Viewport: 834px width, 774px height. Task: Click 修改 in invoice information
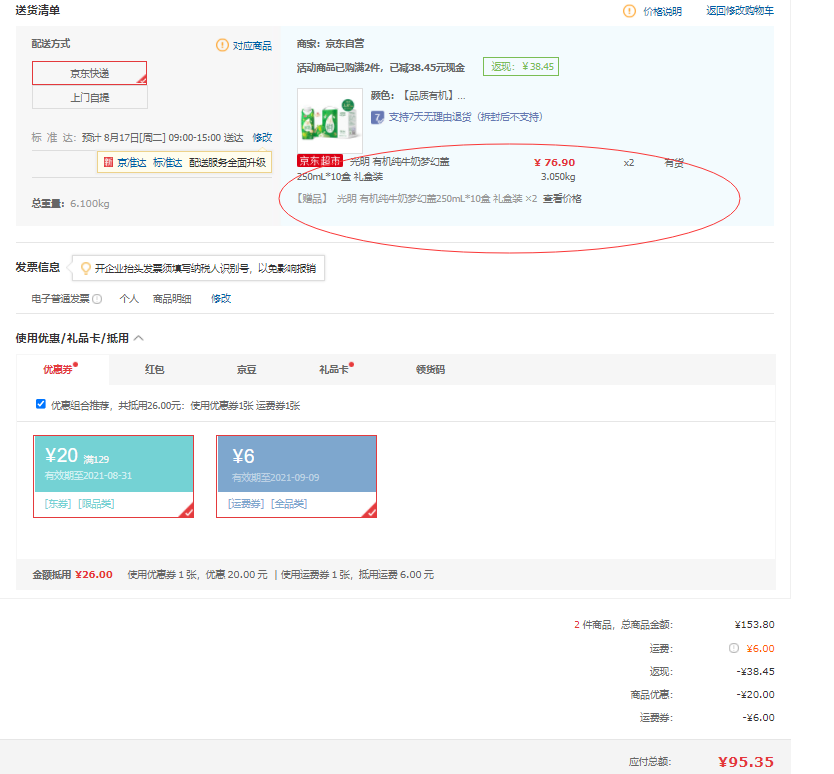[x=221, y=298]
